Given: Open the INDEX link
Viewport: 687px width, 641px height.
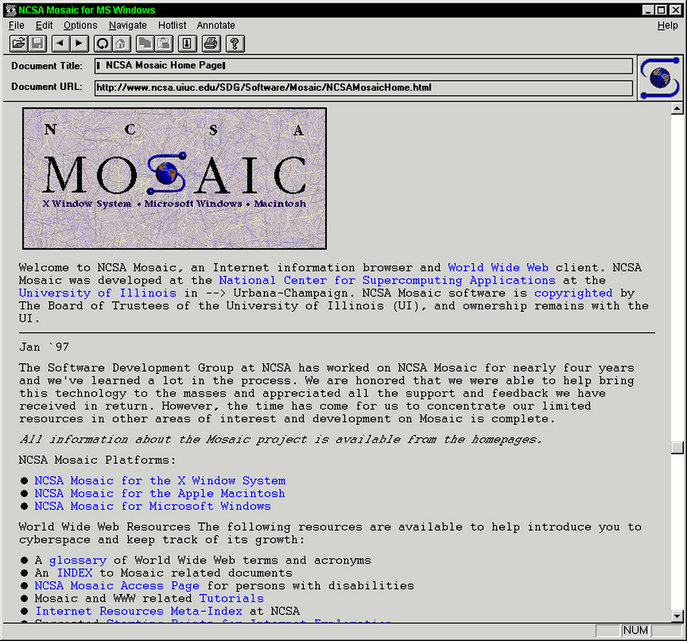Looking at the screenshot, I should pyautogui.click(x=74, y=573).
